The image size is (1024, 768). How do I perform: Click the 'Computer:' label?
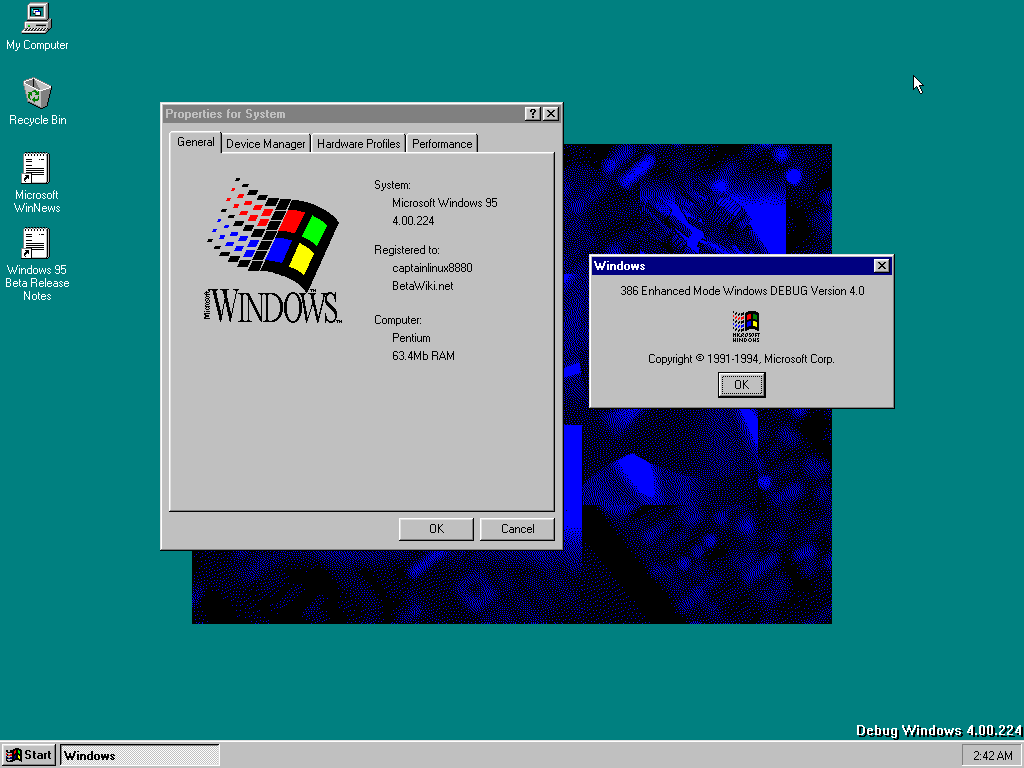[x=398, y=320]
